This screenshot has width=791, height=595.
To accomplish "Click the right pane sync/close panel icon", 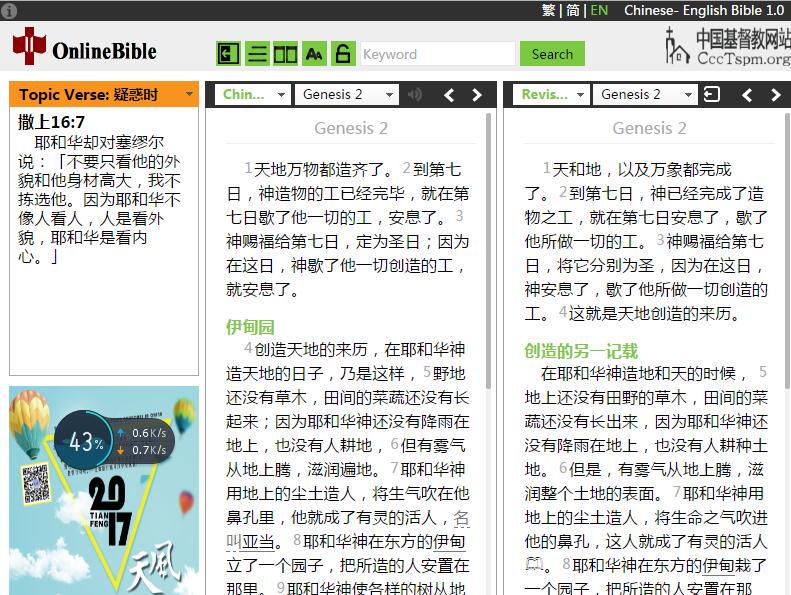I will pyautogui.click(x=711, y=94).
